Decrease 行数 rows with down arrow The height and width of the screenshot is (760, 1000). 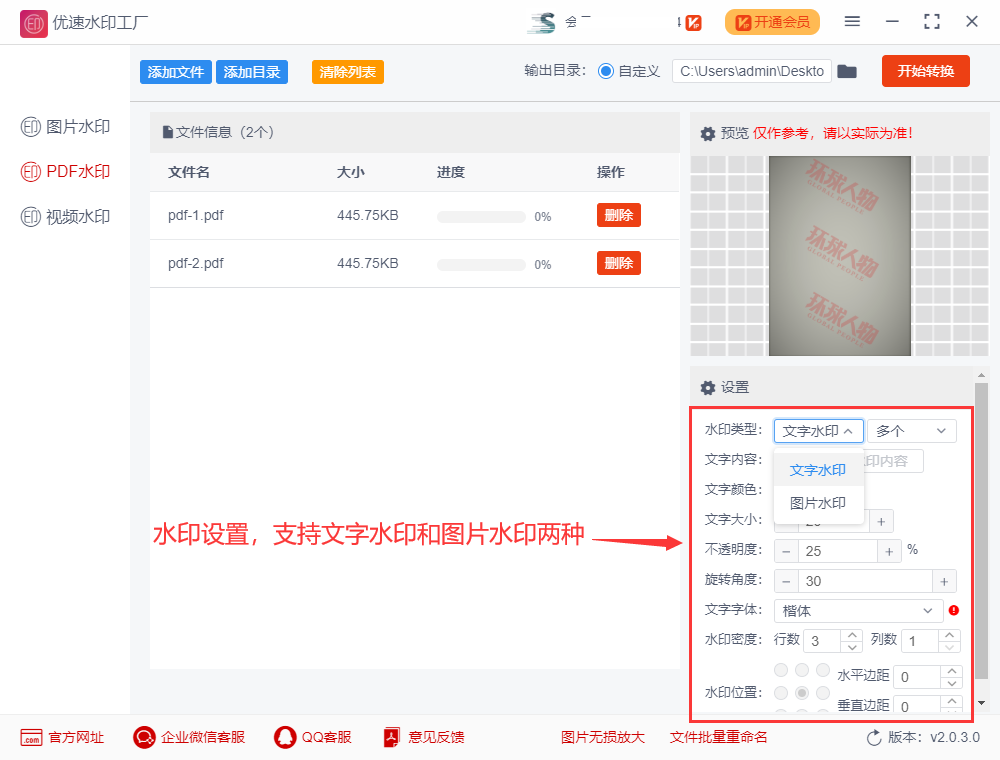coord(852,647)
